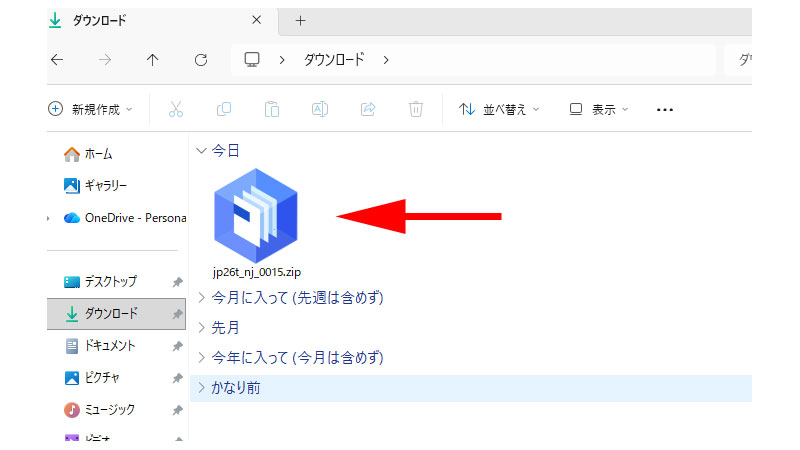
Task: Expand the 先月 group
Action: pos(202,328)
